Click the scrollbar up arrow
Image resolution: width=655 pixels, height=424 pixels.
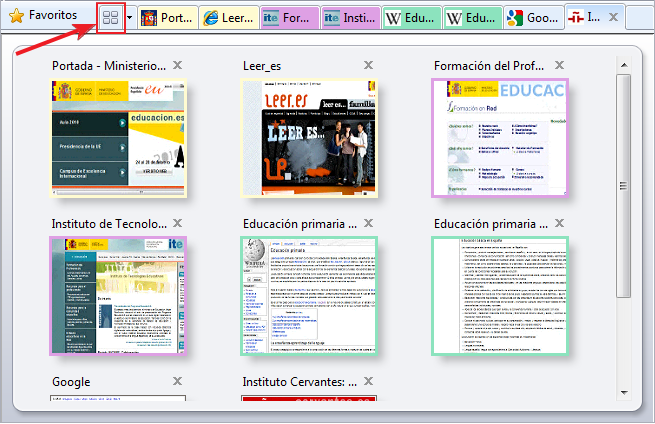(624, 65)
